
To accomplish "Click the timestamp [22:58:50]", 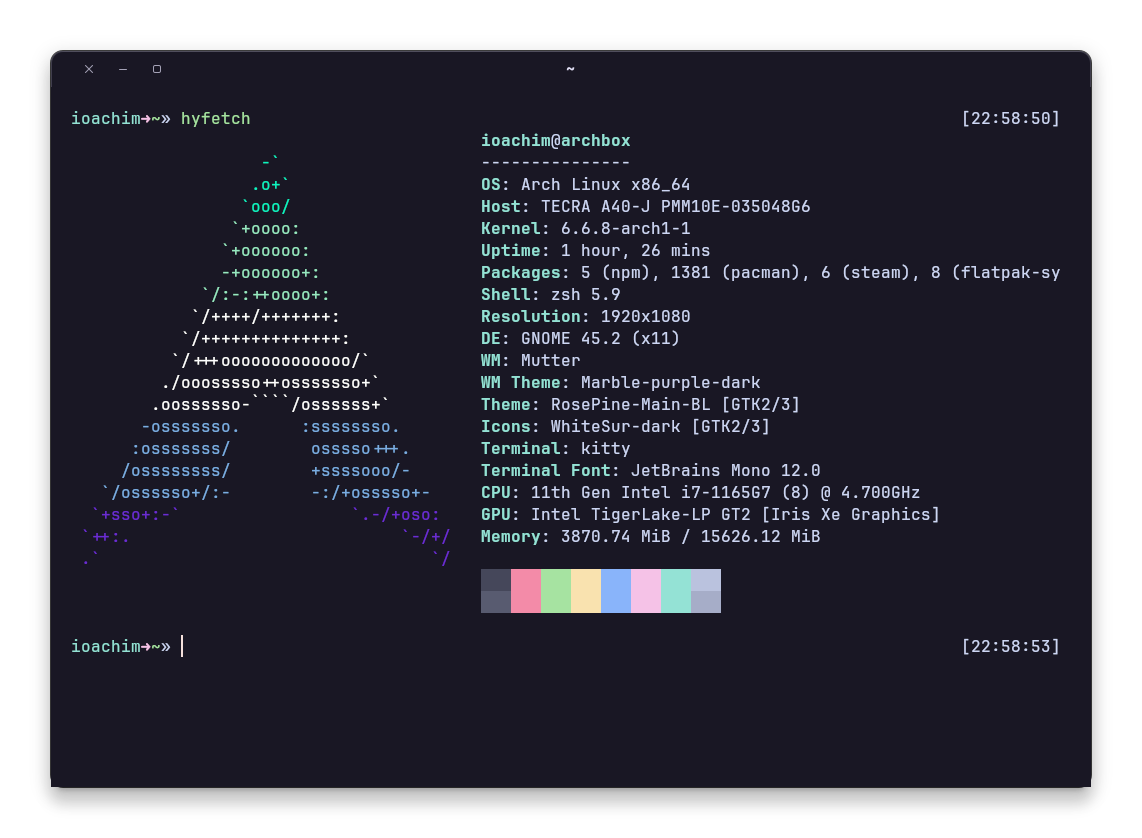I will pos(1011,118).
